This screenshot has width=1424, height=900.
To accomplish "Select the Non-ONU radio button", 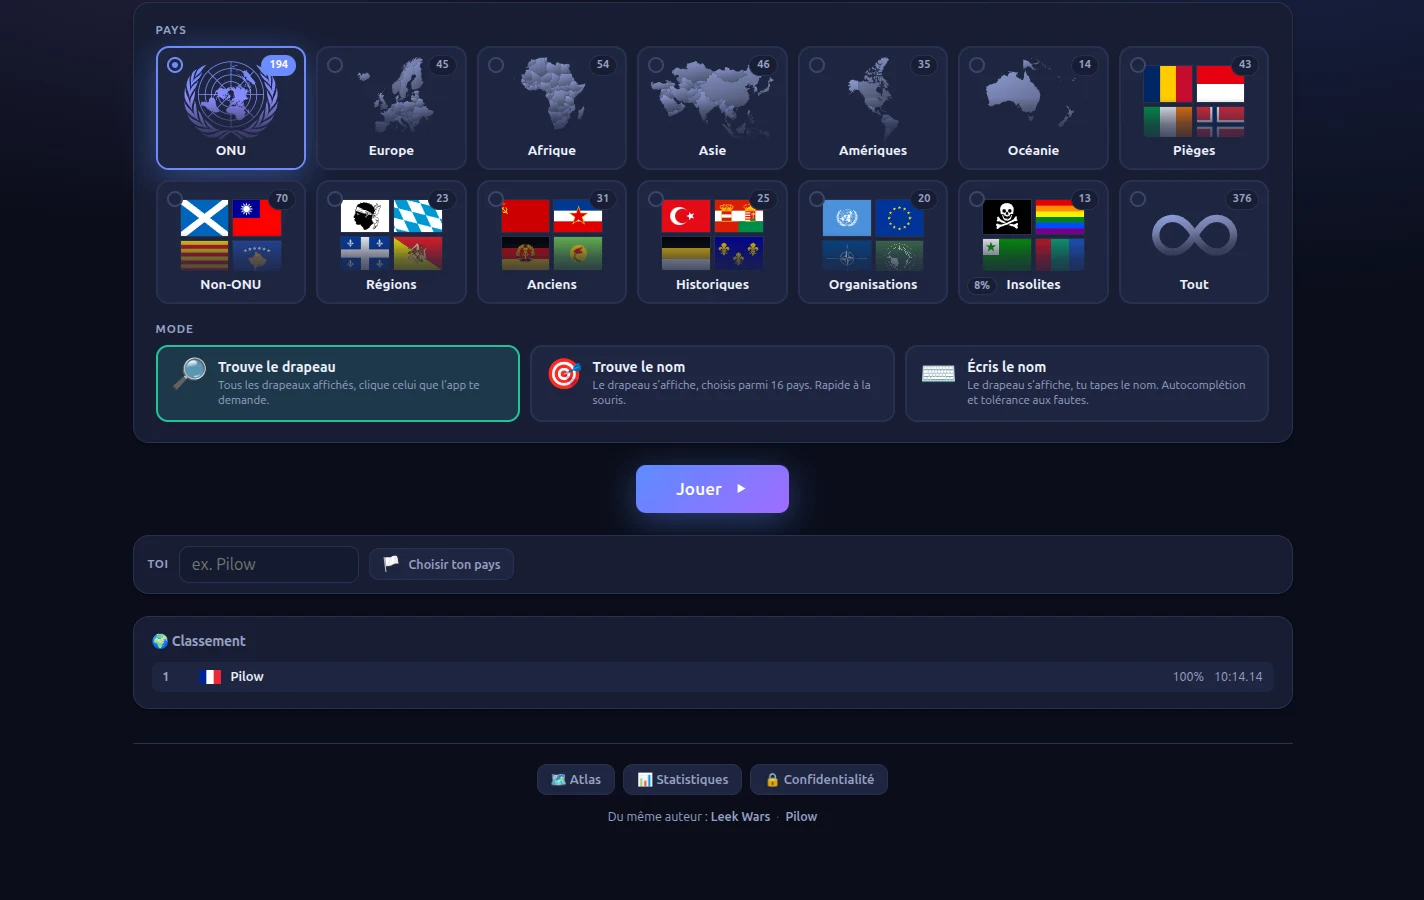I will pos(175,199).
